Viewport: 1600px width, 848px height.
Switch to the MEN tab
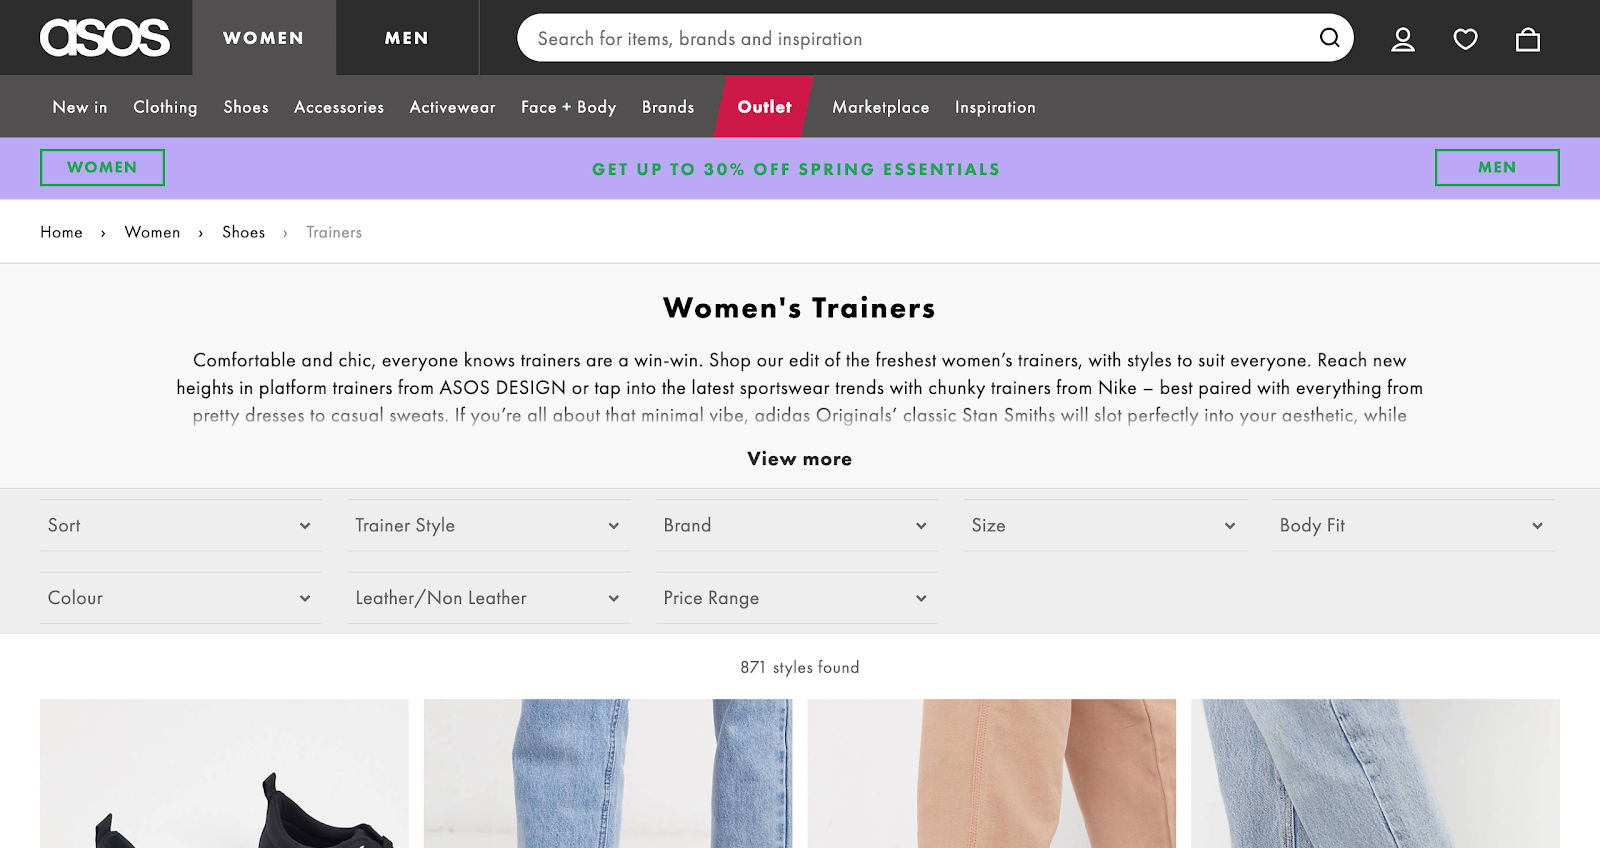407,38
